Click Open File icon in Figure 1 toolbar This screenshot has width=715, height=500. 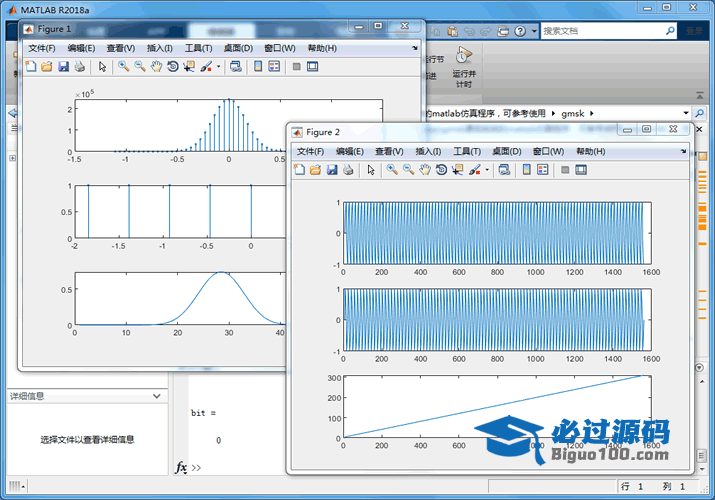(47, 67)
